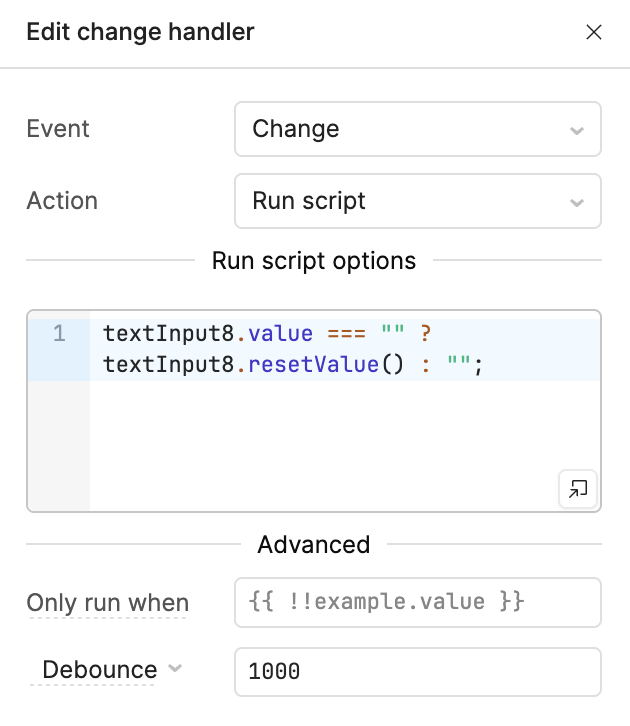Open the expanded code editor popout icon
The image size is (630, 726).
click(x=577, y=489)
